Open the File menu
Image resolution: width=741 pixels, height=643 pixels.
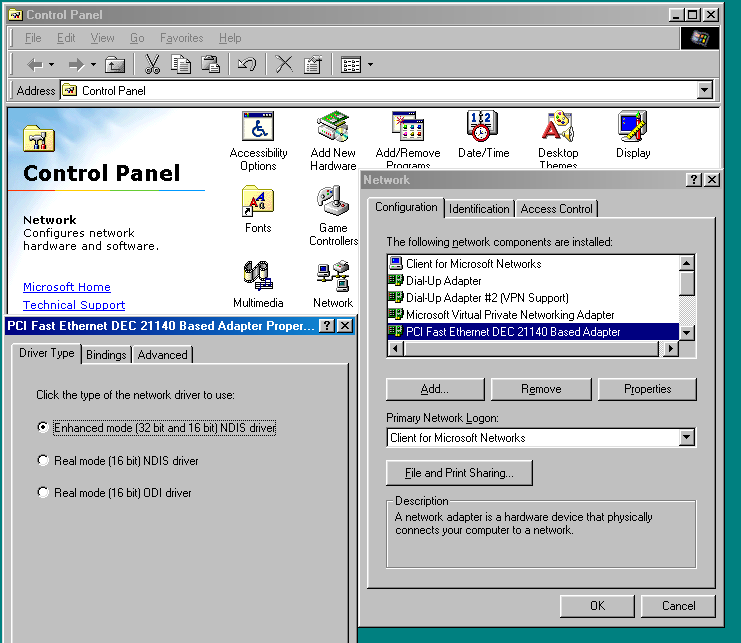33,38
